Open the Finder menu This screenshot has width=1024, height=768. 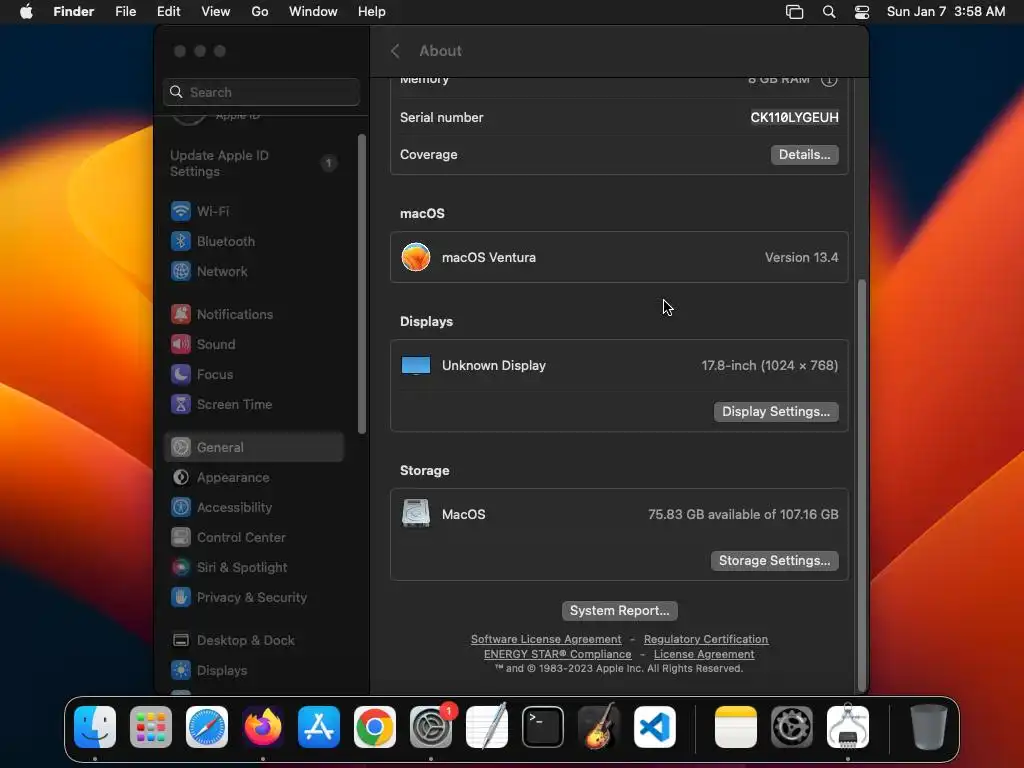74,12
